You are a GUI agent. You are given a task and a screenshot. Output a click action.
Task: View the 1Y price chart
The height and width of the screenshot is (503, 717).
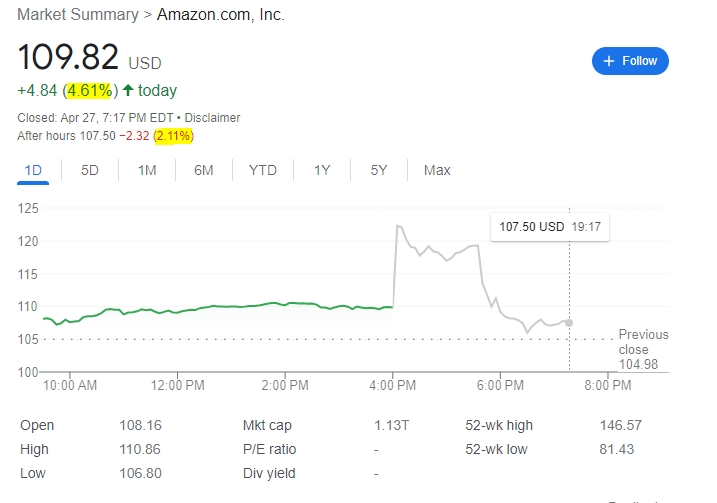coord(322,170)
